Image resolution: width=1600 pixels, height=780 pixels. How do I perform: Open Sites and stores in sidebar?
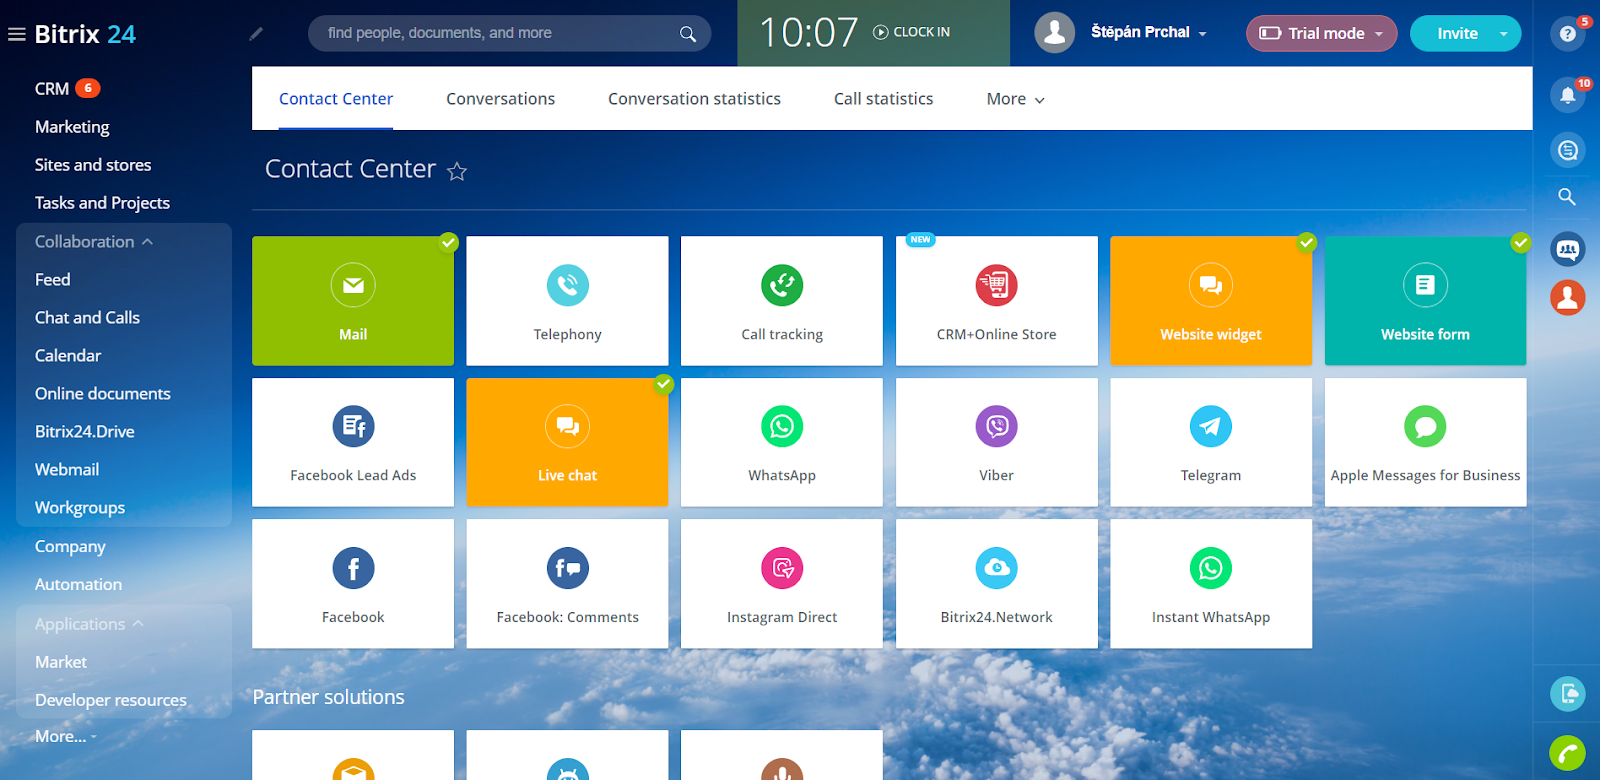[x=93, y=165]
